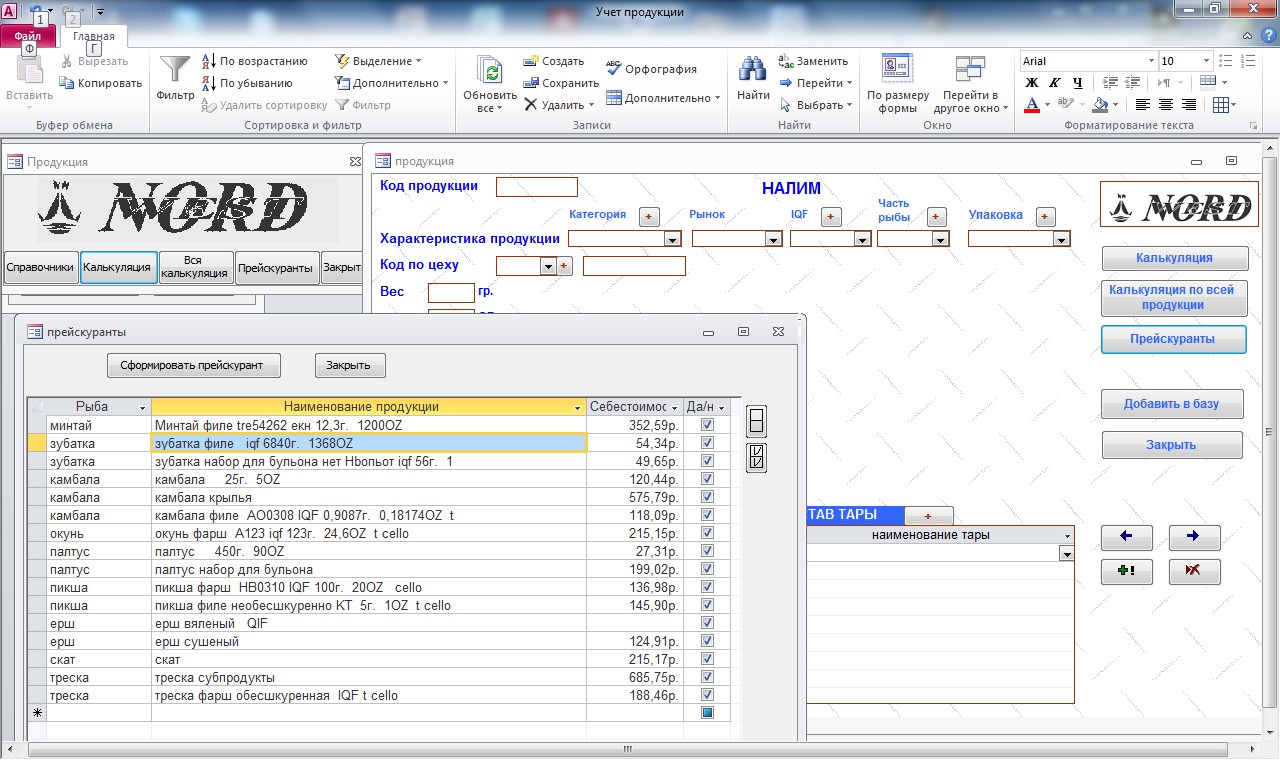The height and width of the screenshot is (760, 1280).
Task: Click Добавить в базу button
Action: 1171,404
